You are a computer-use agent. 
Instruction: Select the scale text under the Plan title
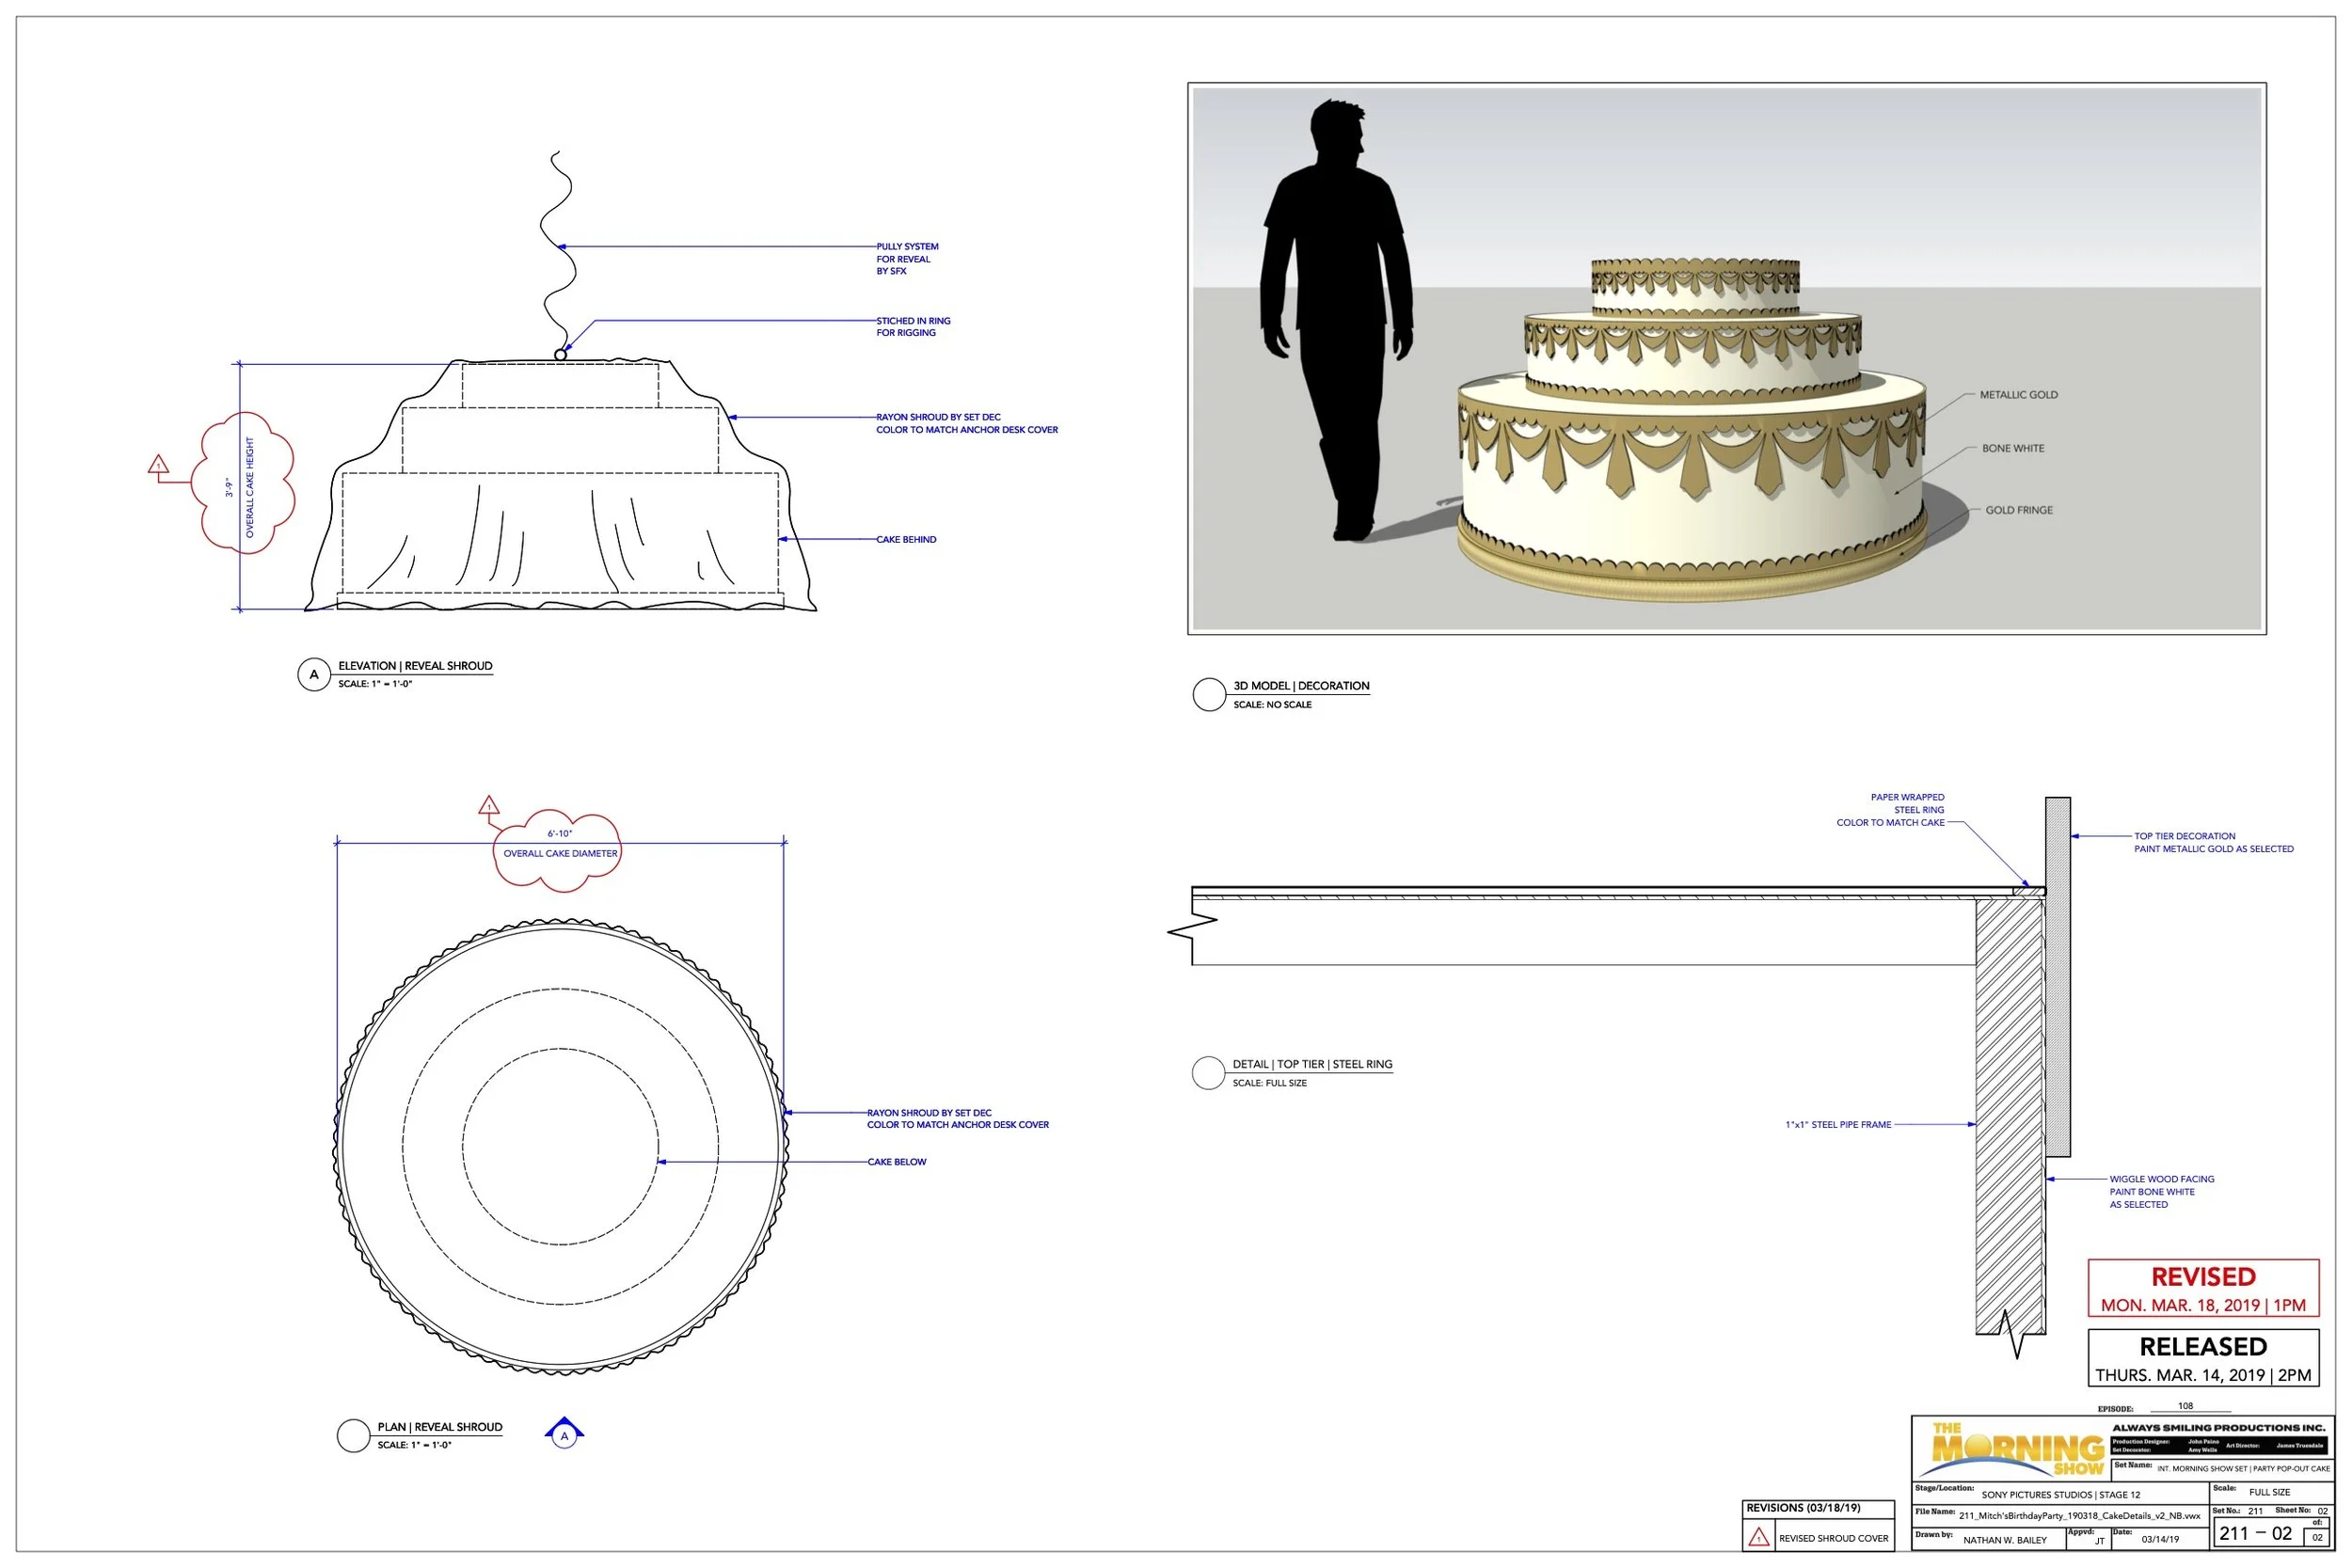(x=414, y=1445)
